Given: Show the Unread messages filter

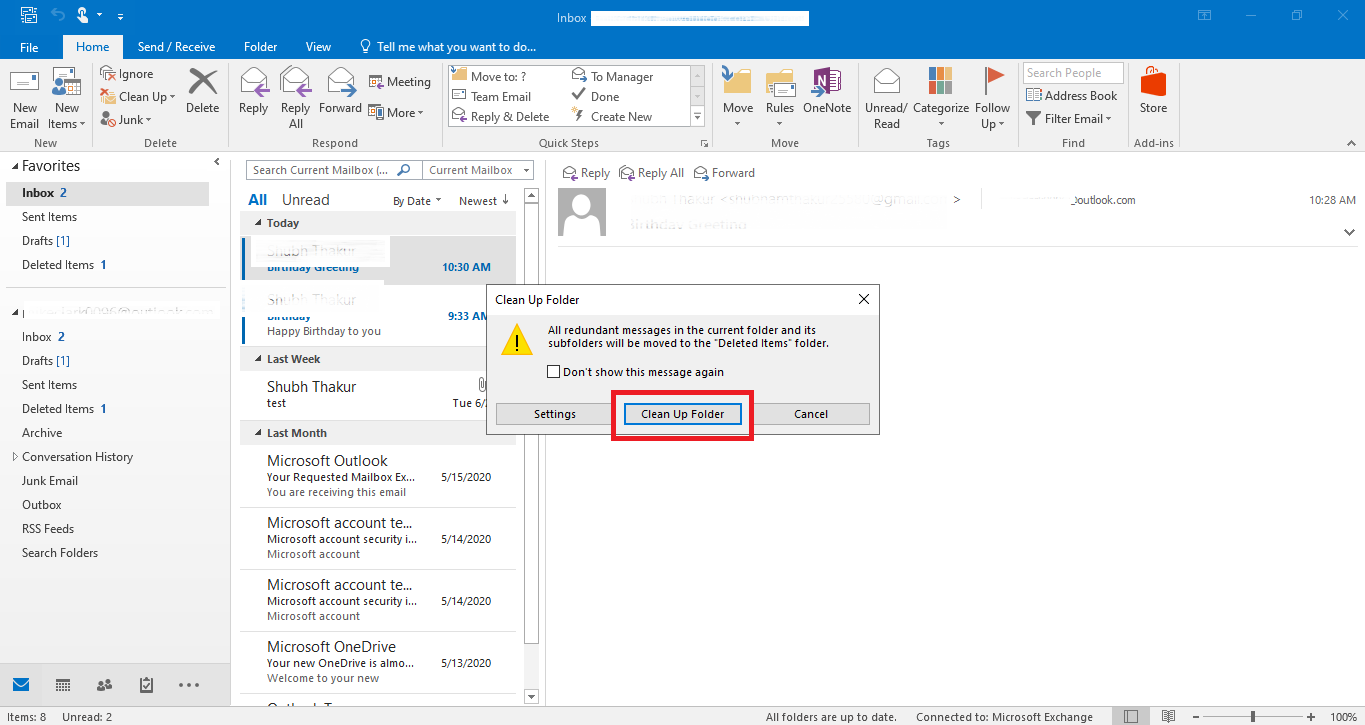Looking at the screenshot, I should 305,200.
